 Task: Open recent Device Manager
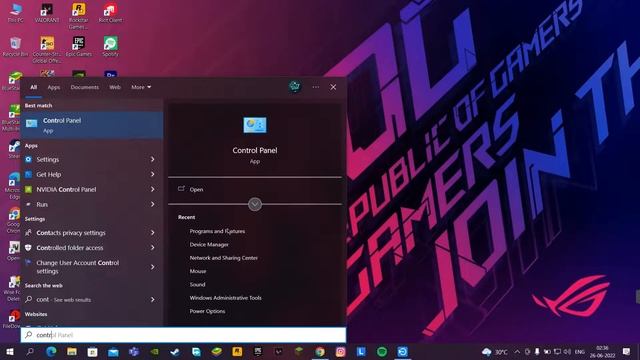[x=209, y=244]
